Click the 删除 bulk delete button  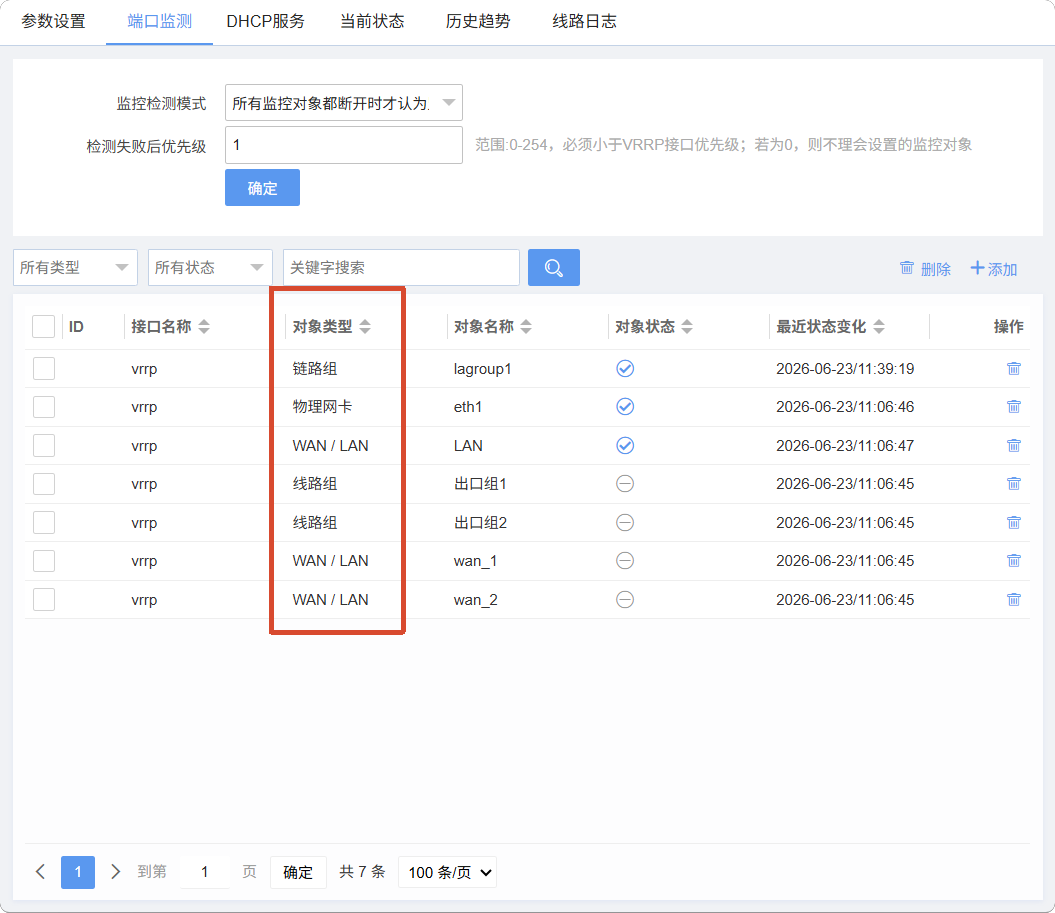pos(925,269)
